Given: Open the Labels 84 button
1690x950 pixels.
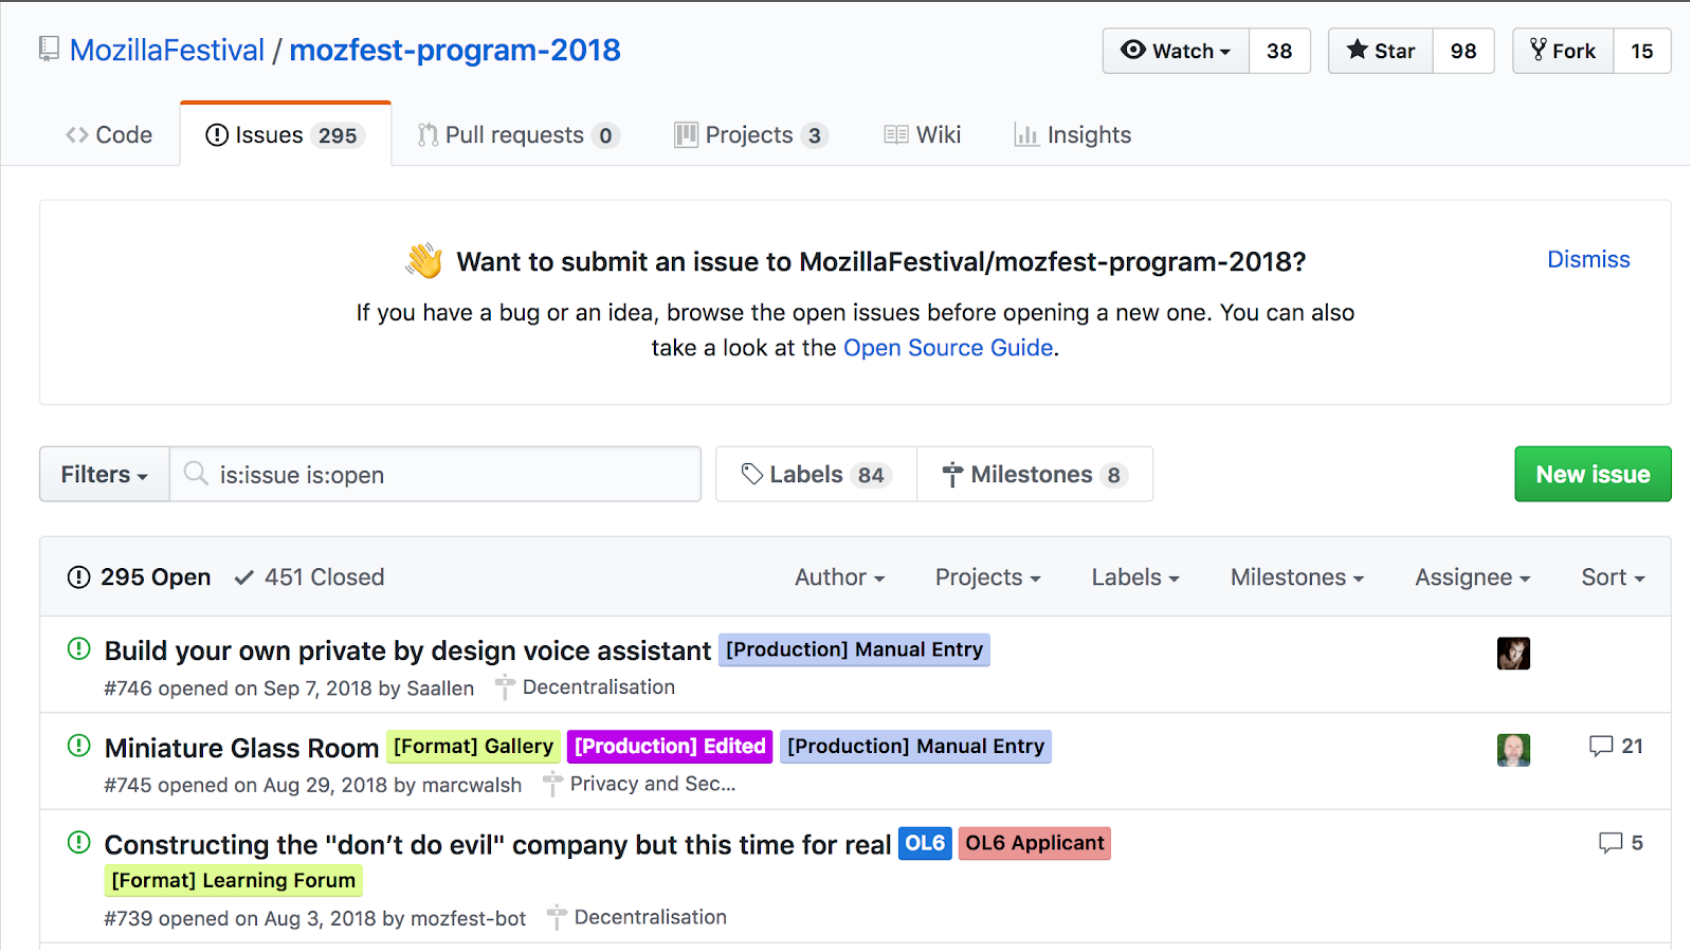Looking at the screenshot, I should pyautogui.click(x=816, y=474).
